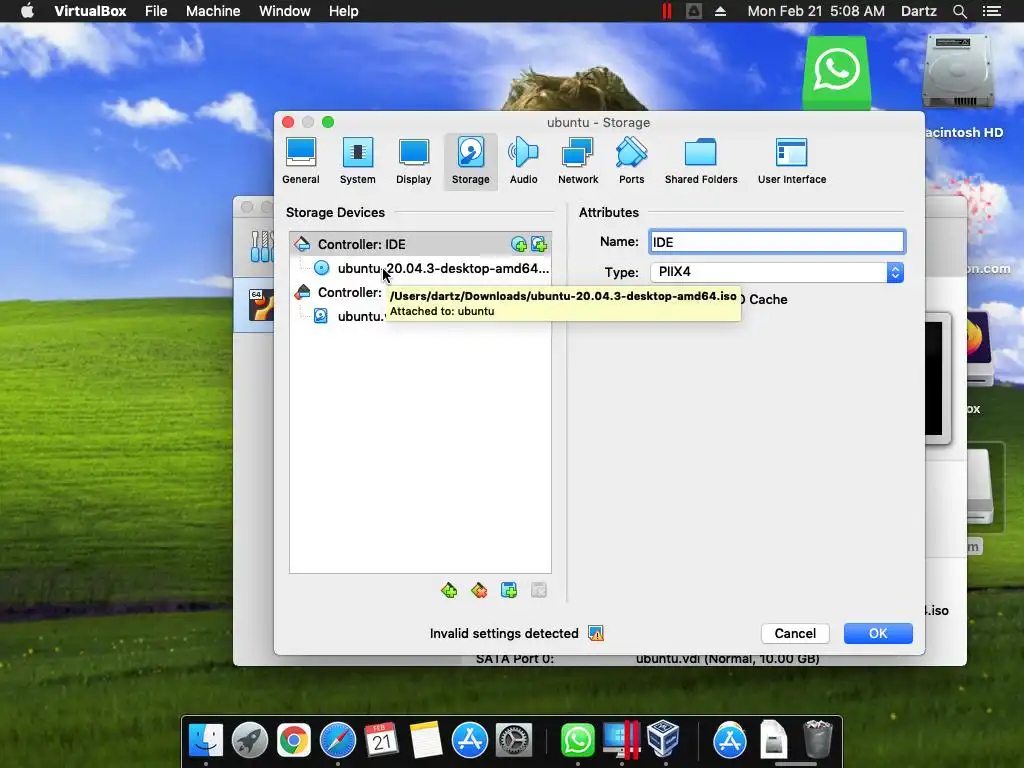Open Calendar from the Dock
Image resolution: width=1024 pixels, height=768 pixels.
(x=381, y=741)
